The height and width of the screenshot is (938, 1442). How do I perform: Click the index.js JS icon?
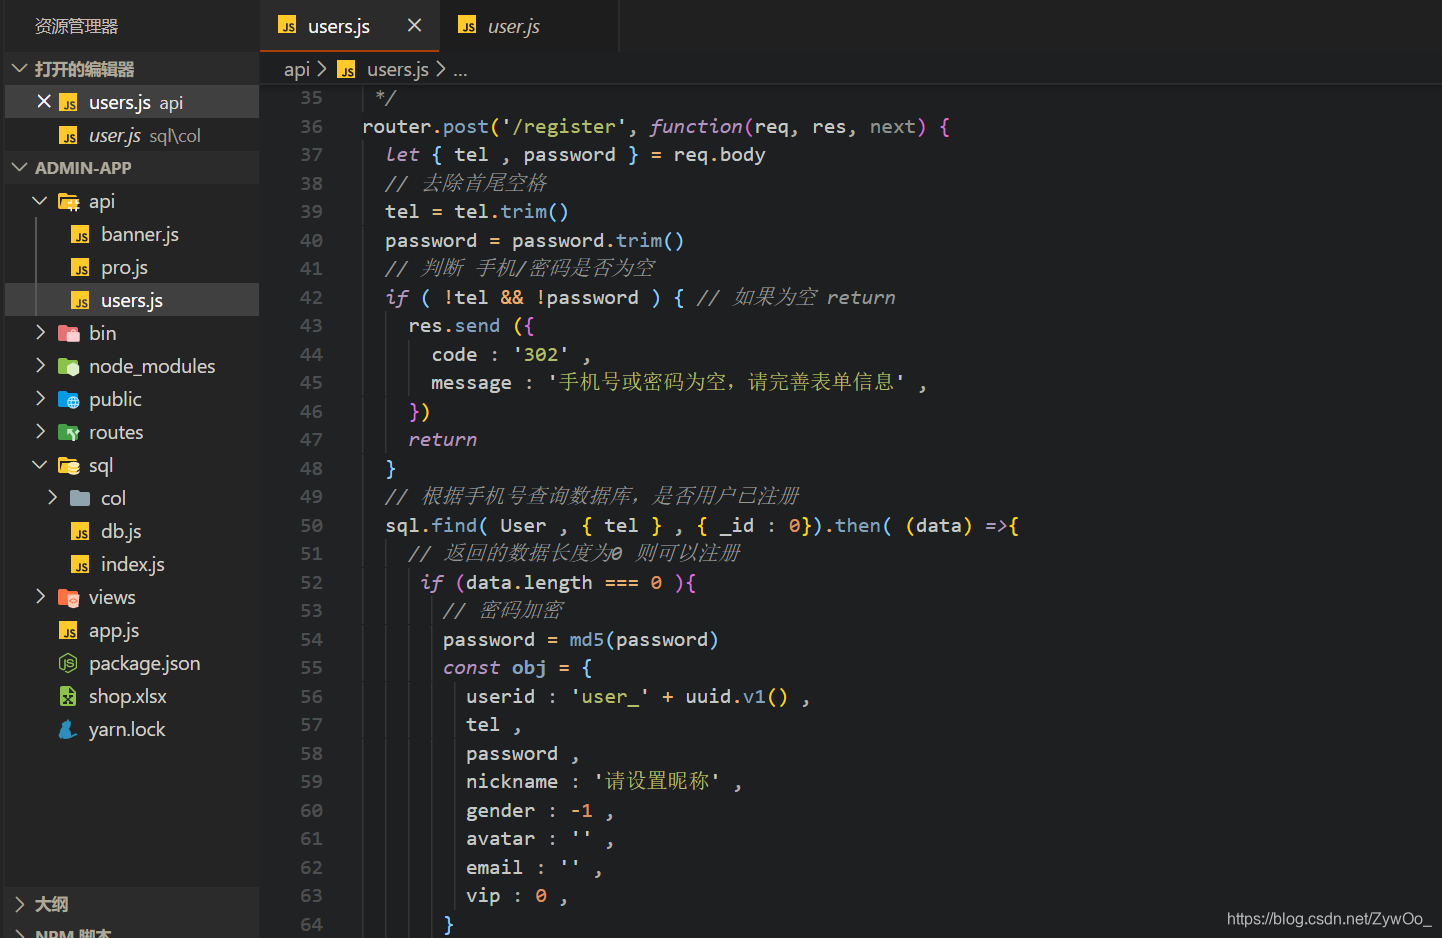click(80, 565)
